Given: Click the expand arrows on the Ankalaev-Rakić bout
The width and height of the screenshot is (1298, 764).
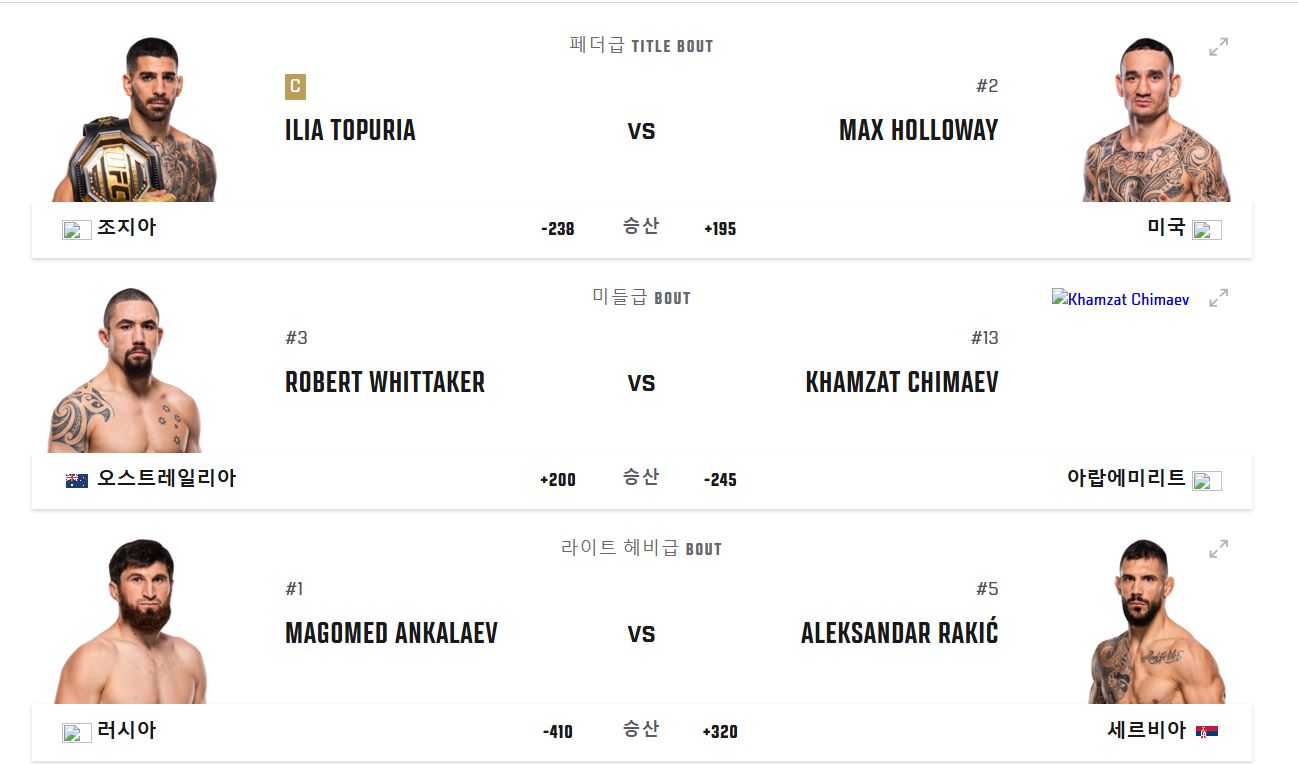Looking at the screenshot, I should pos(1218,548).
